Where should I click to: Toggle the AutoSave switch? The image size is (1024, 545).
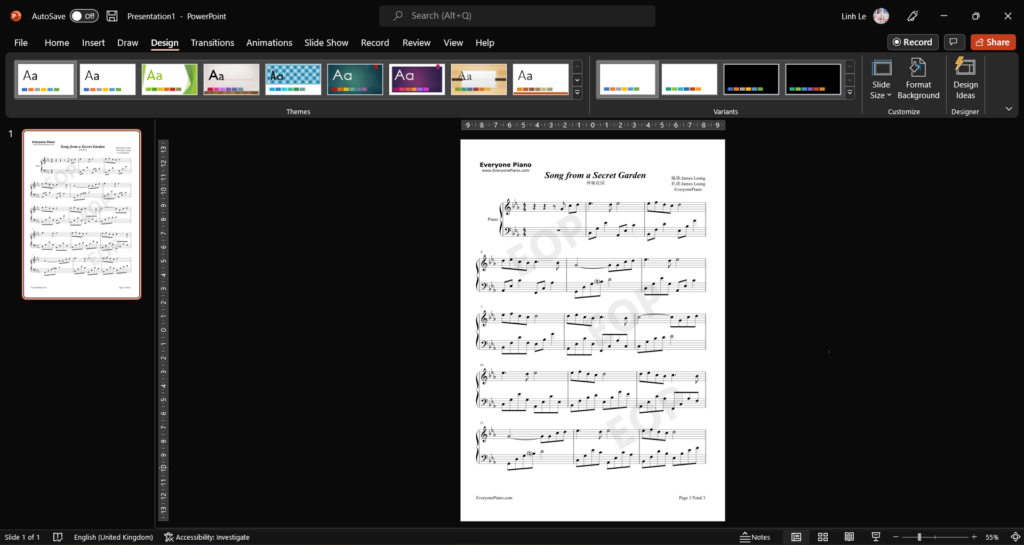pos(84,16)
